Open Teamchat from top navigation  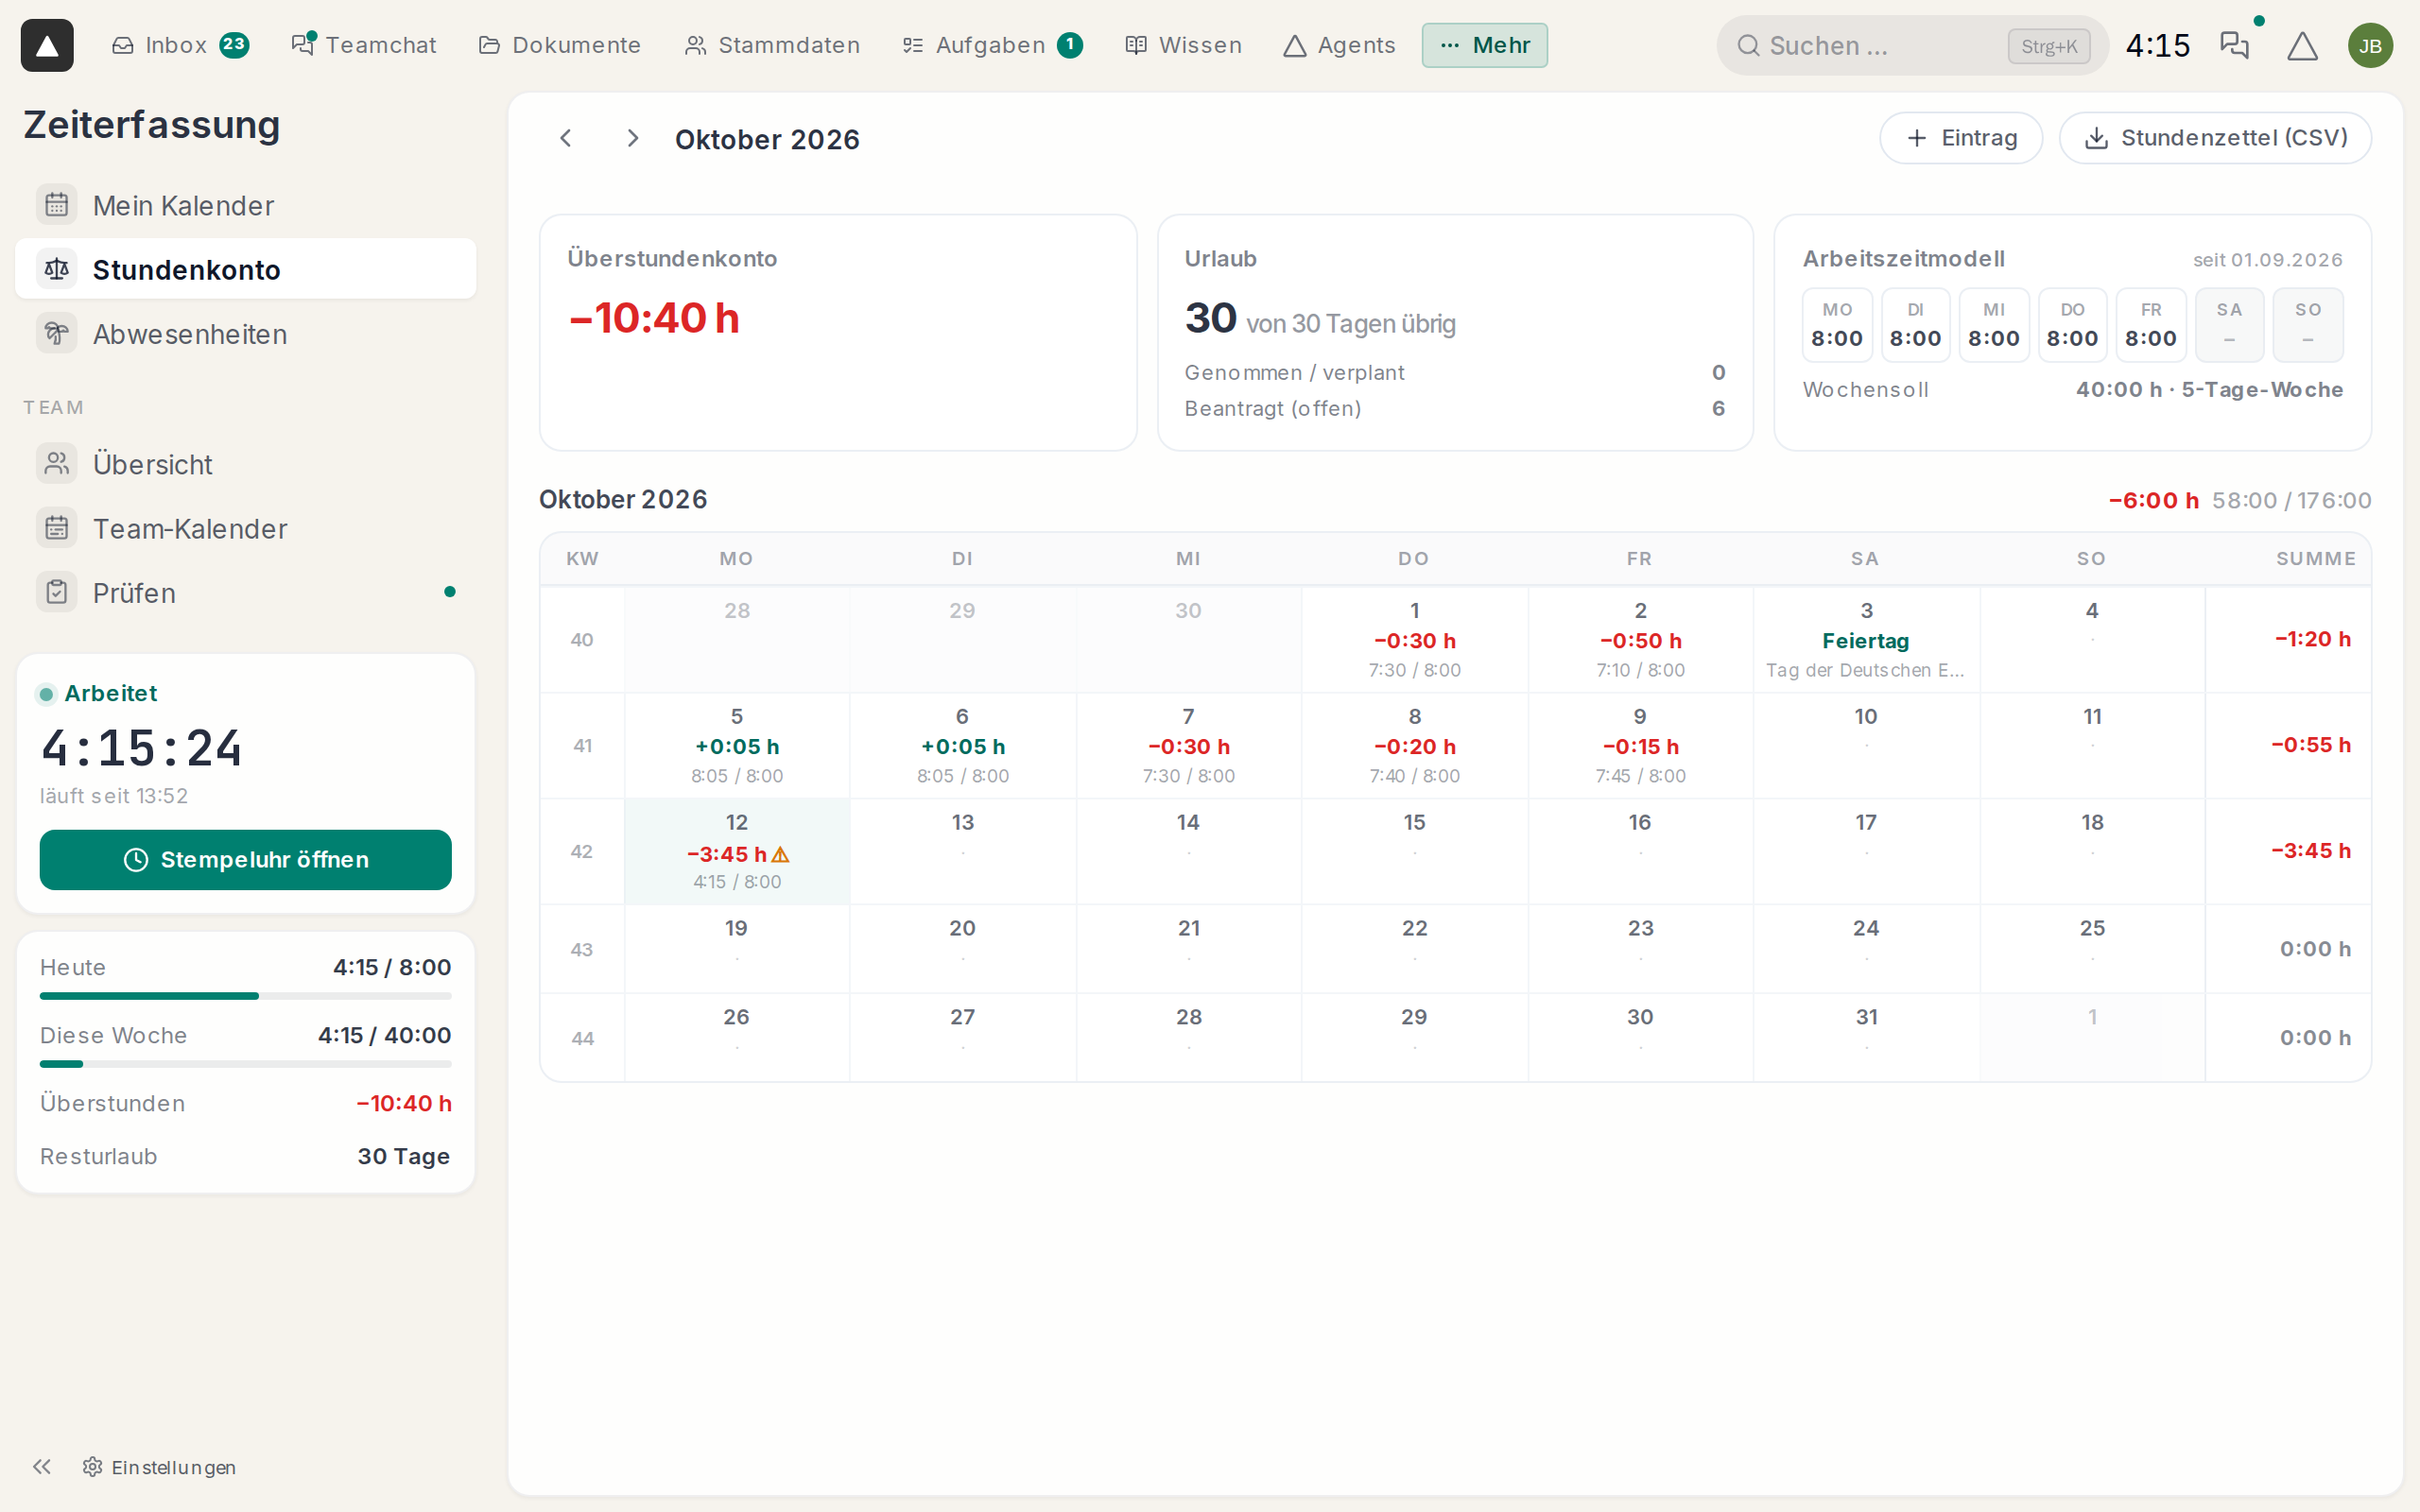[x=363, y=45]
